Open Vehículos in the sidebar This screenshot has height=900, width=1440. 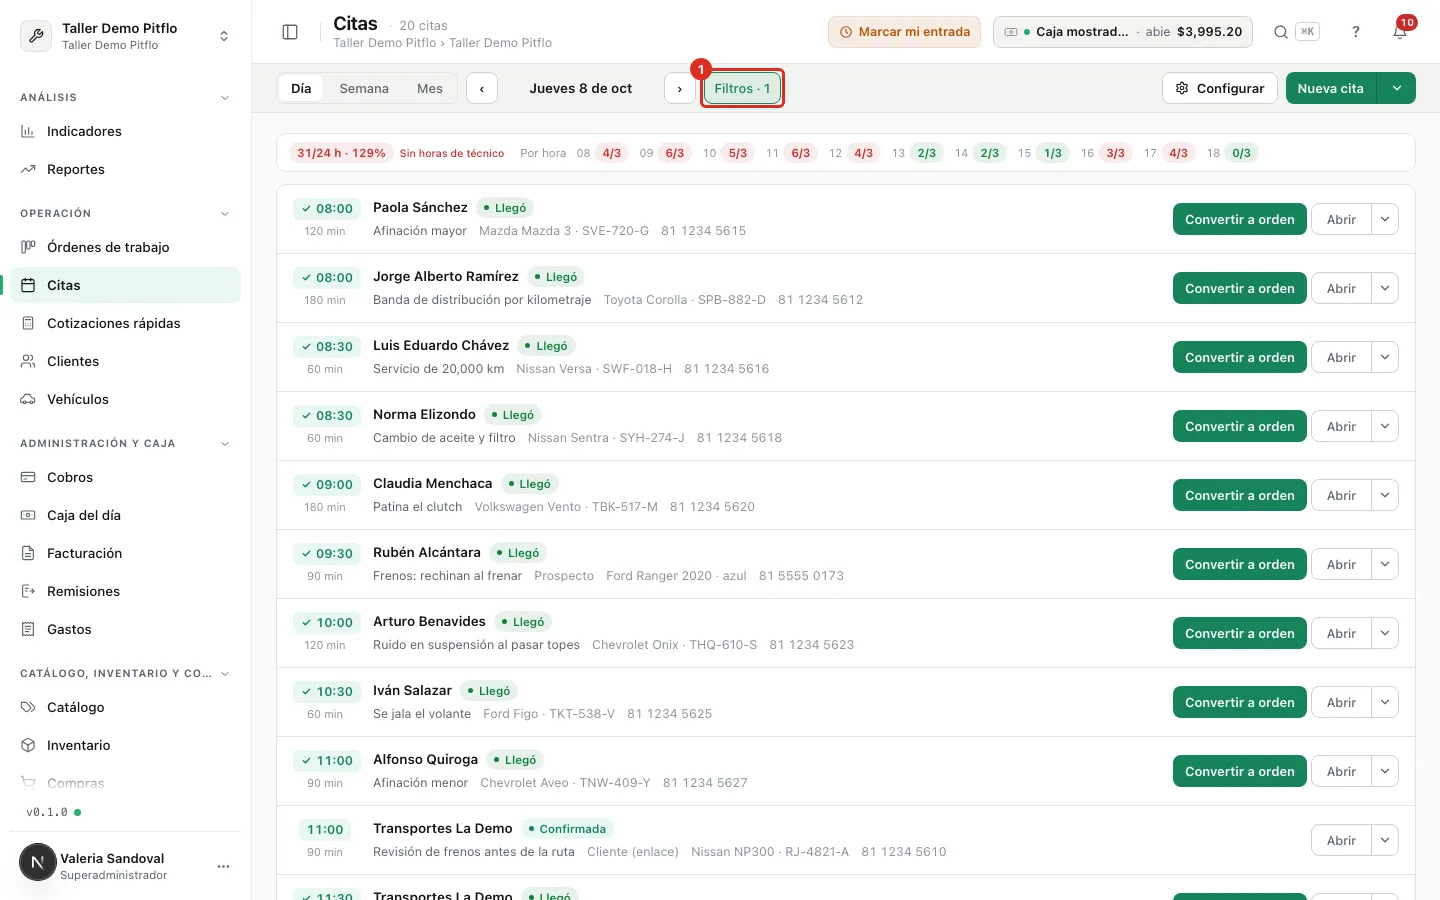125,399
